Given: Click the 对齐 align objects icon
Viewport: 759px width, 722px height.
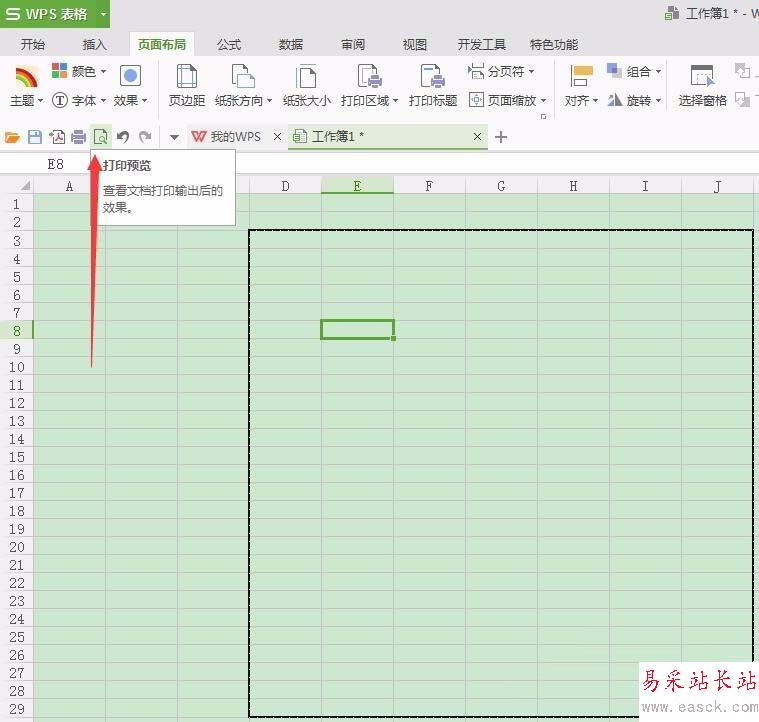Looking at the screenshot, I should [x=581, y=76].
